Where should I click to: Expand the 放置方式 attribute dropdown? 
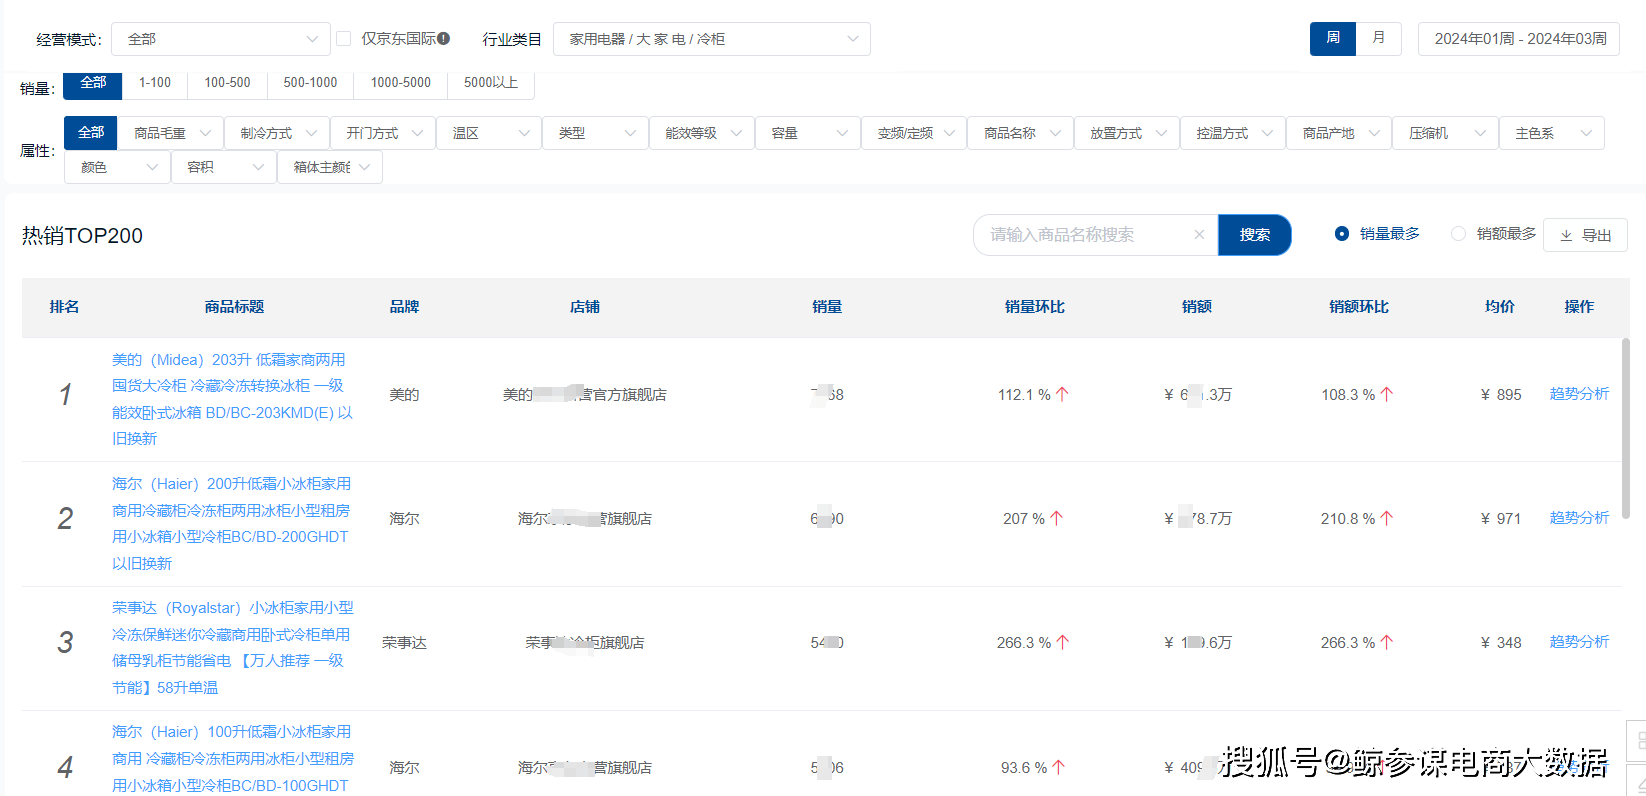point(1127,133)
